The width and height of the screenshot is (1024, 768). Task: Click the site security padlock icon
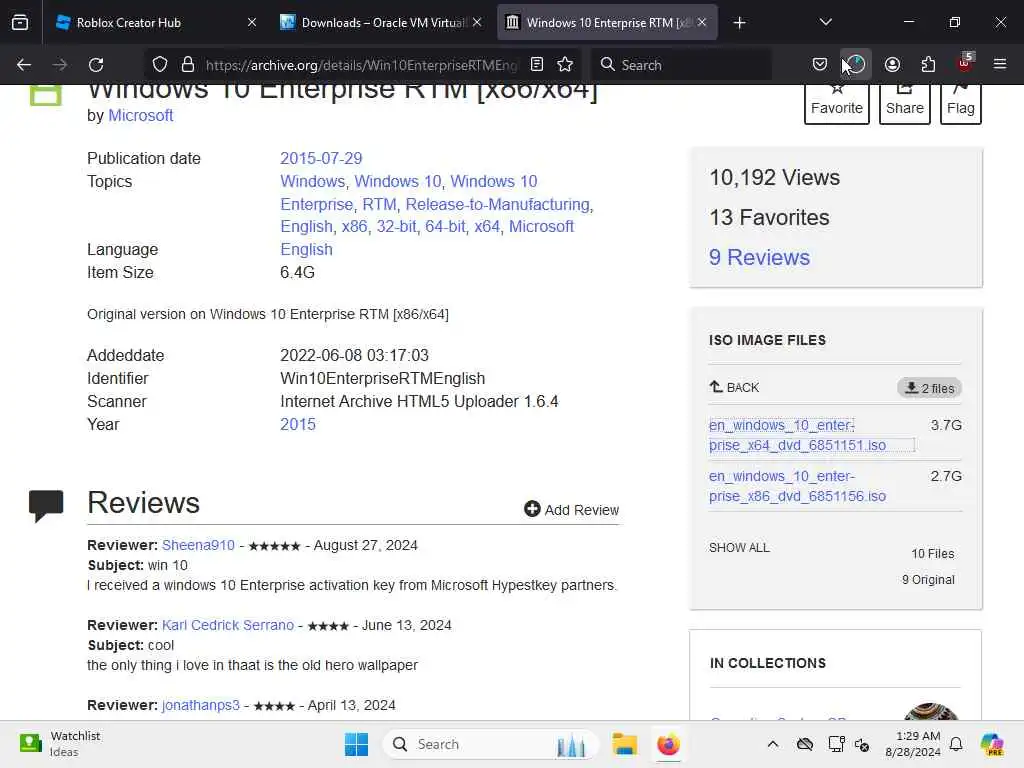tap(188, 65)
